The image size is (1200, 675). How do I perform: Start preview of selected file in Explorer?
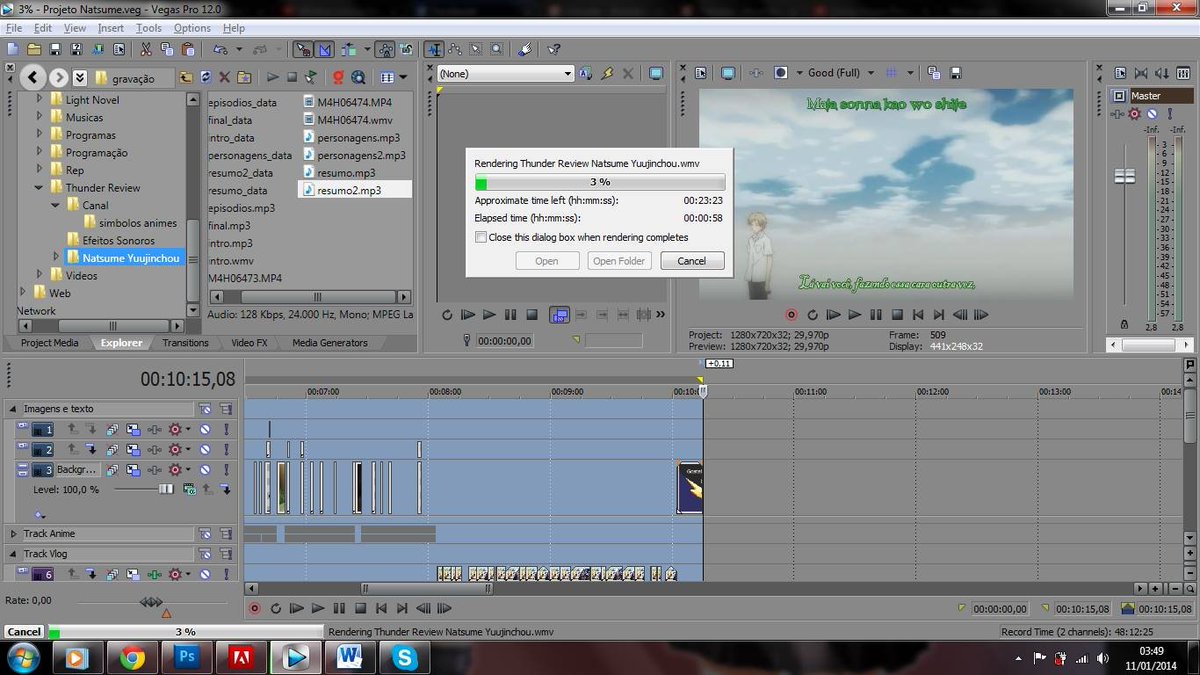click(272, 77)
